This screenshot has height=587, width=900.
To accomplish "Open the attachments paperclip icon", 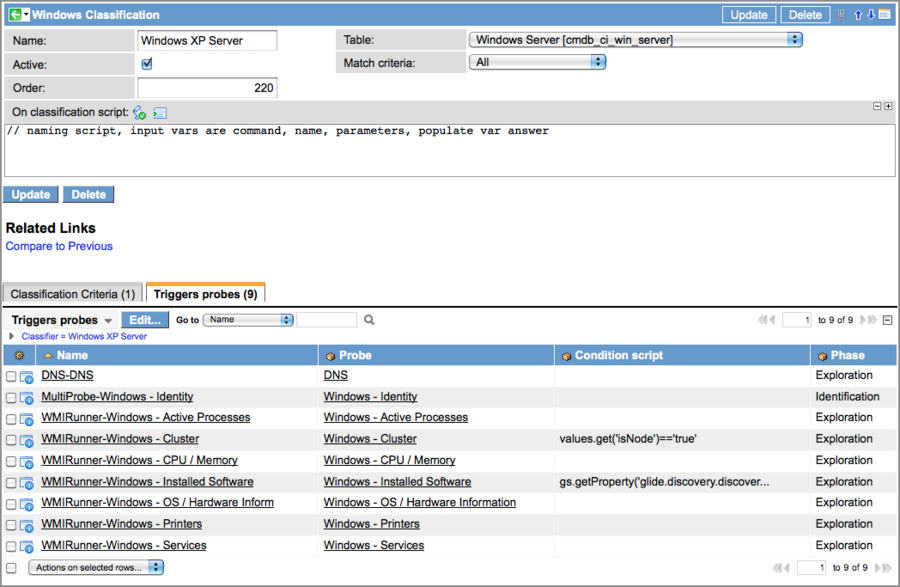I will pyautogui.click(x=841, y=15).
